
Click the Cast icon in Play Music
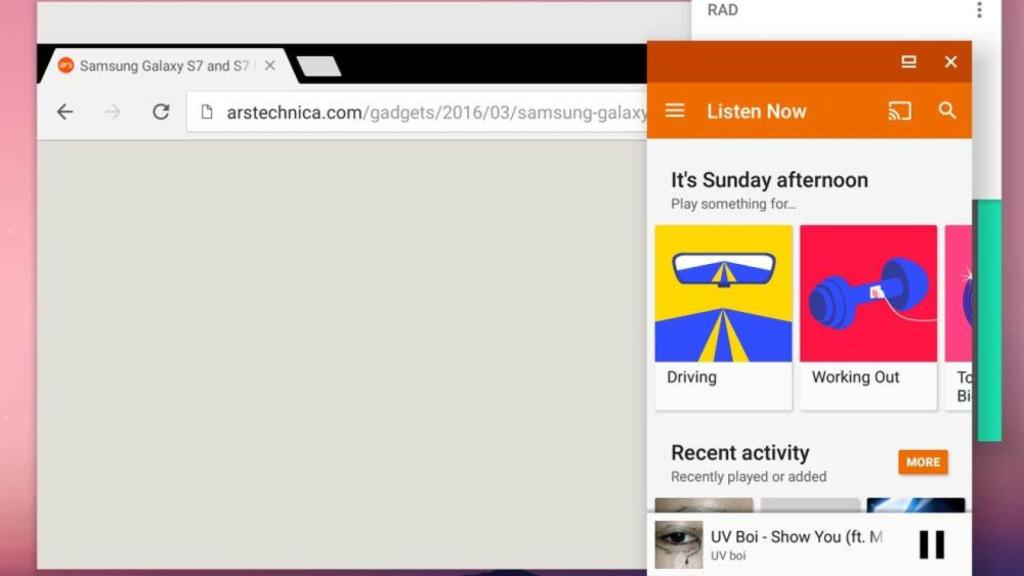898,111
